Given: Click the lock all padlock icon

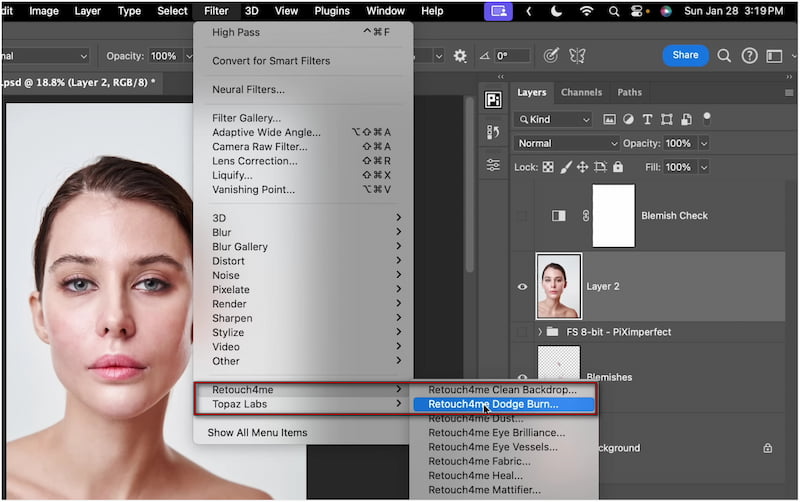Looking at the screenshot, I should coord(618,167).
